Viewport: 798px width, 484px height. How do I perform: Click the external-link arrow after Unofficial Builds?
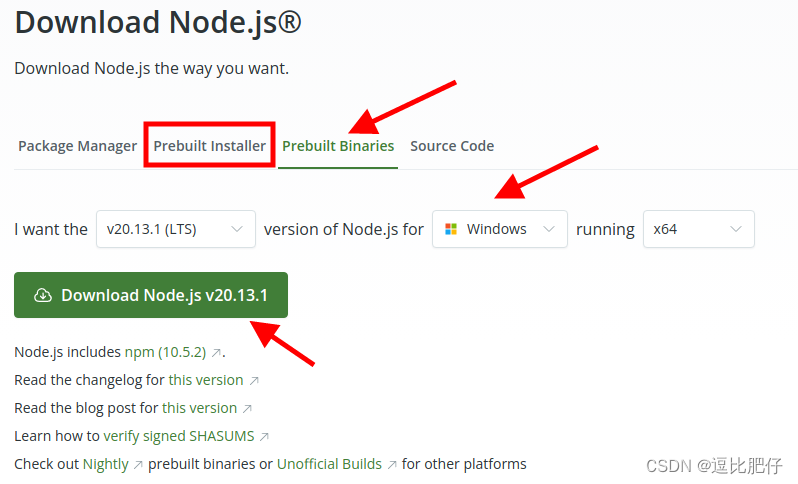[392, 465]
